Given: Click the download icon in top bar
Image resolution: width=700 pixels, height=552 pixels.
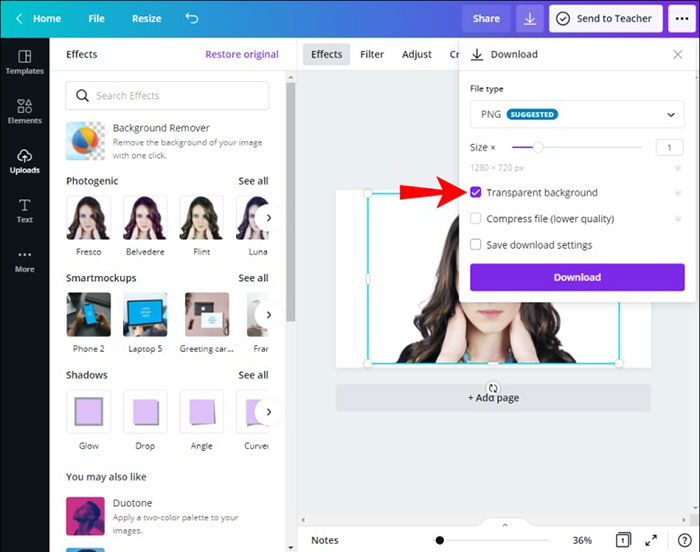Looking at the screenshot, I should pos(529,18).
